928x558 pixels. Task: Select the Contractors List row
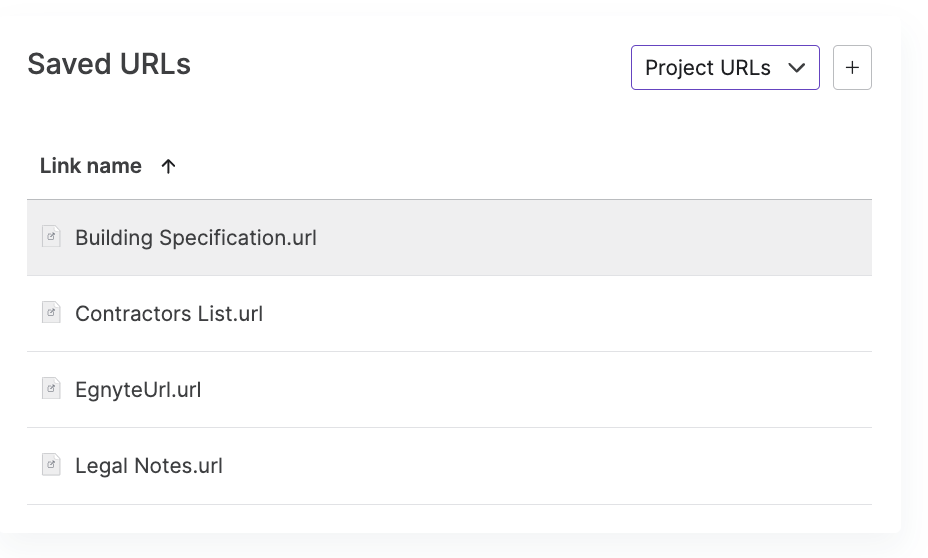click(449, 314)
